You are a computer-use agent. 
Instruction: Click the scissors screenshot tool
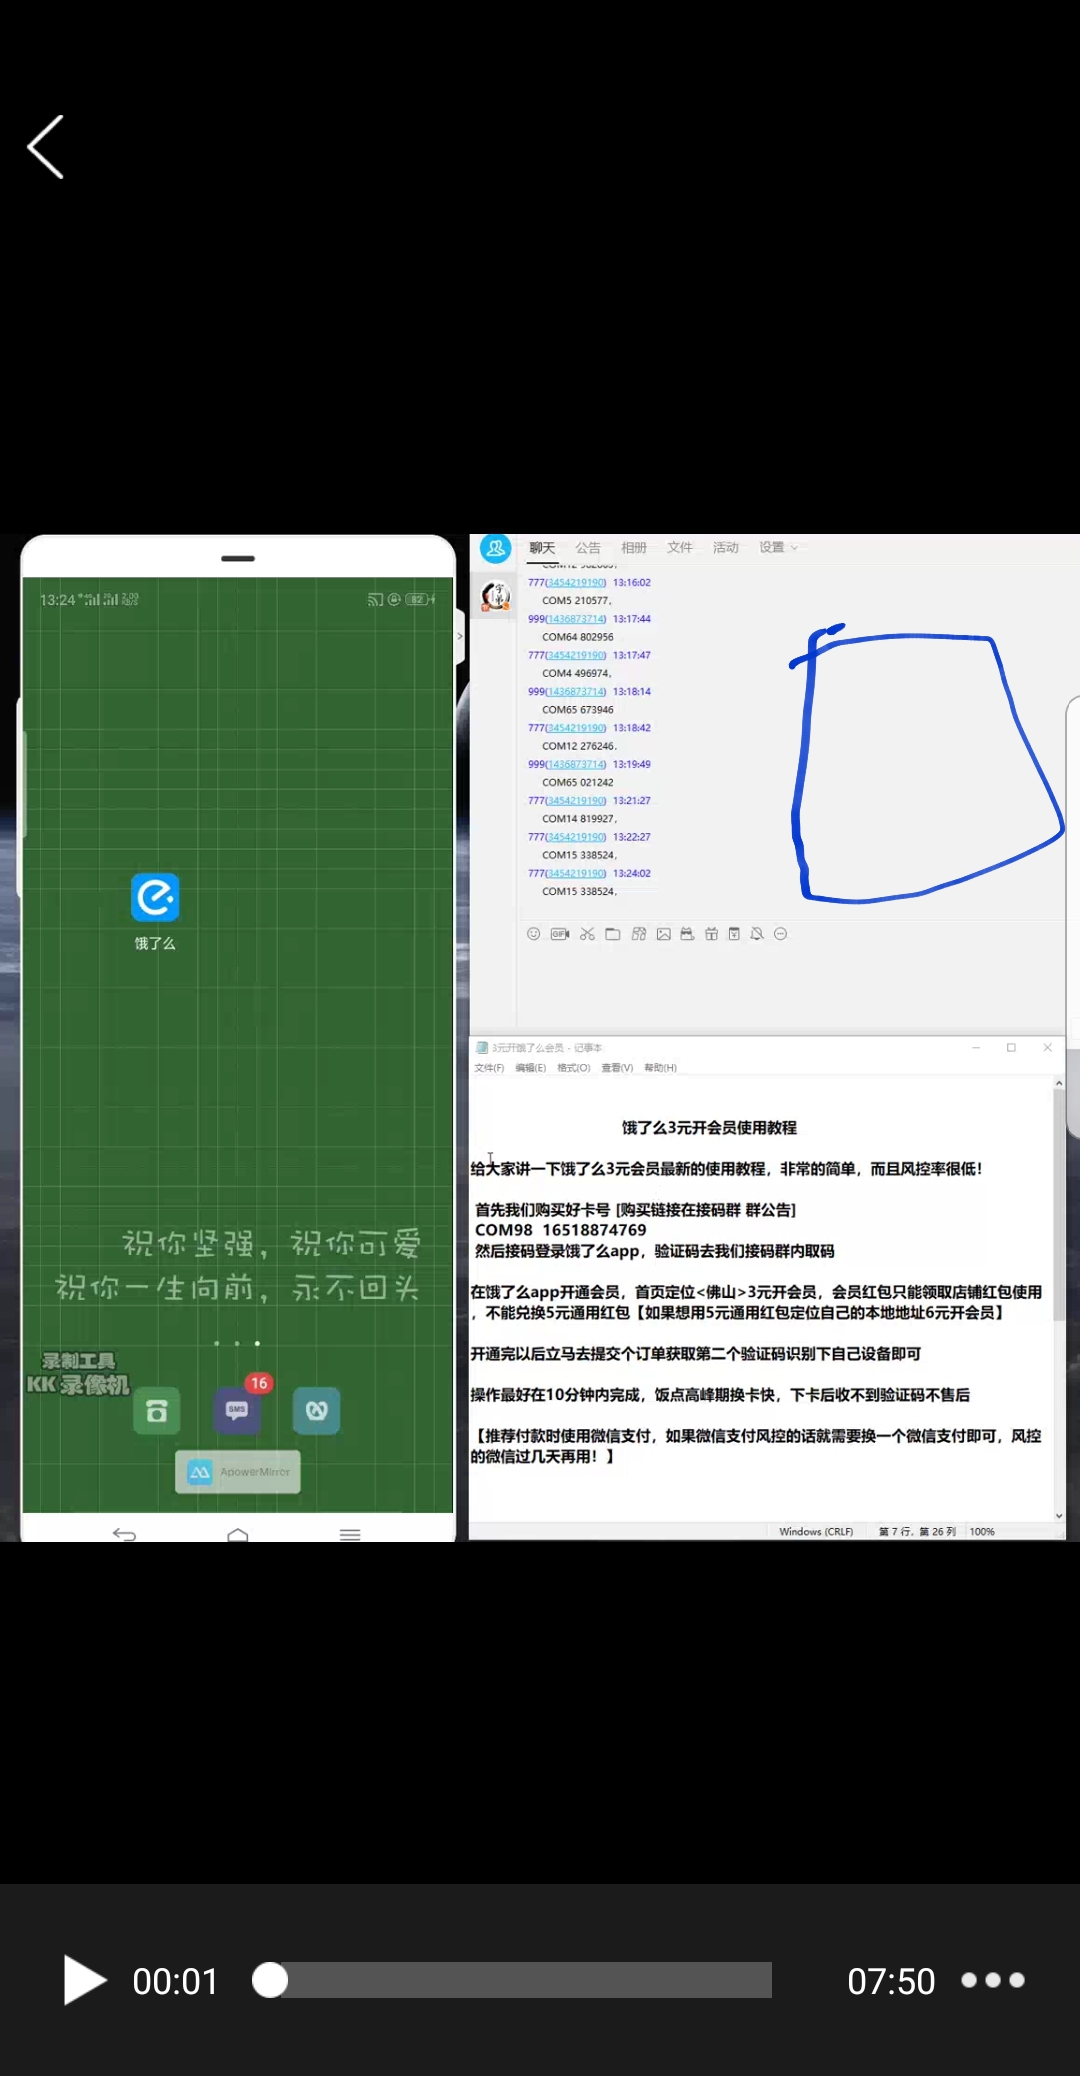point(587,934)
